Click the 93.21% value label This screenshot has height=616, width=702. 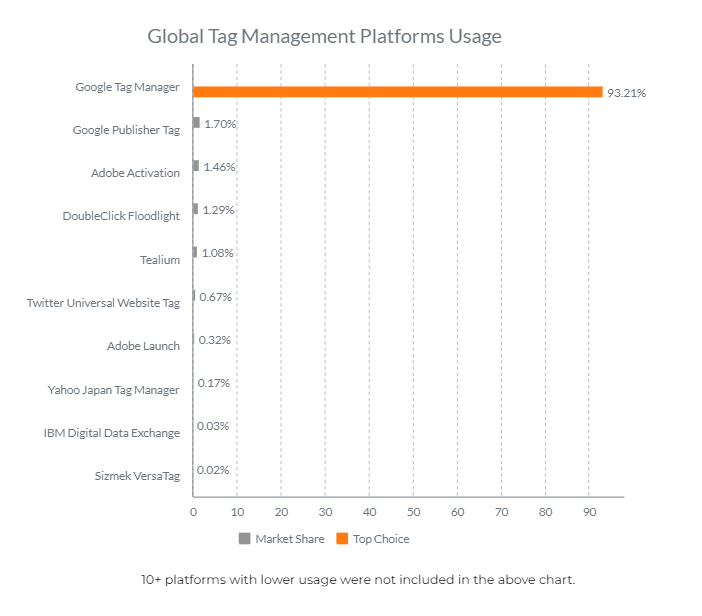tap(626, 93)
